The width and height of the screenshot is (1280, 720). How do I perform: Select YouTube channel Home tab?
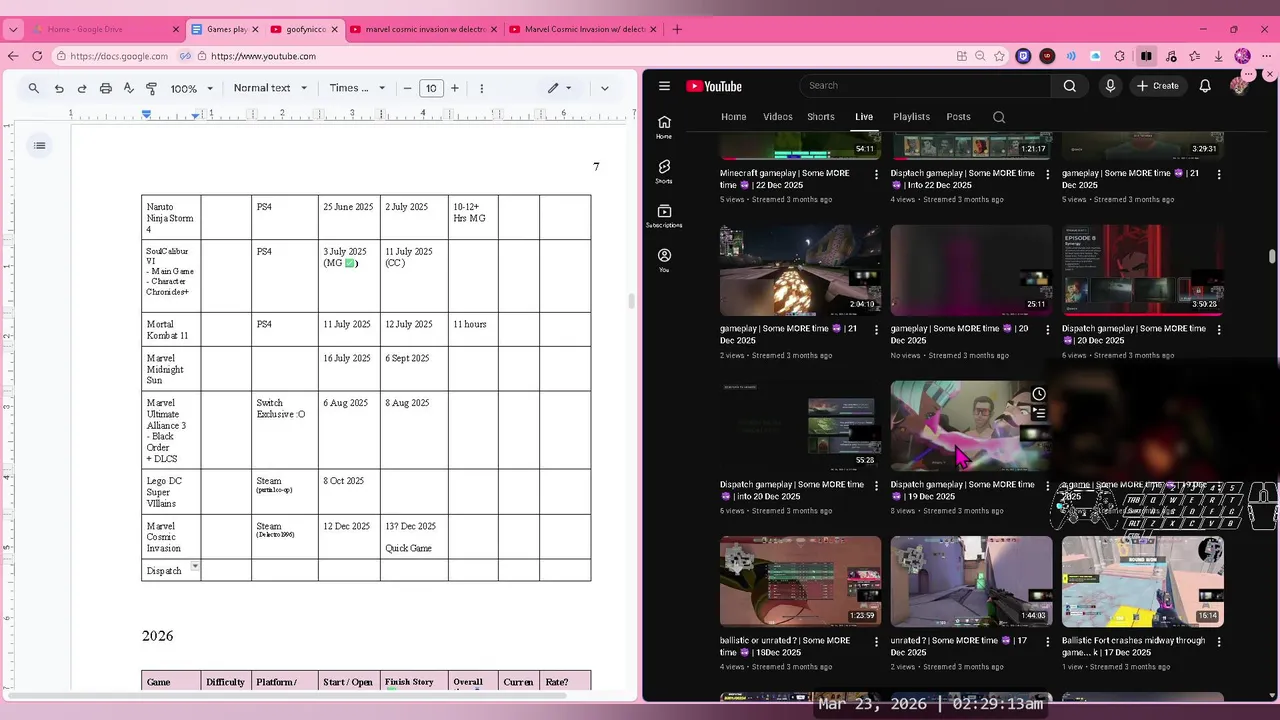click(734, 117)
